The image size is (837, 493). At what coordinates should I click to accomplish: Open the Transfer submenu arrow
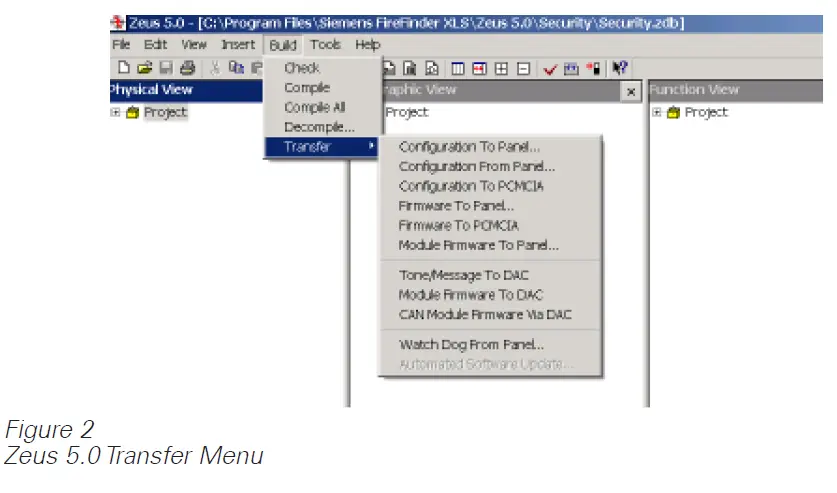371,146
